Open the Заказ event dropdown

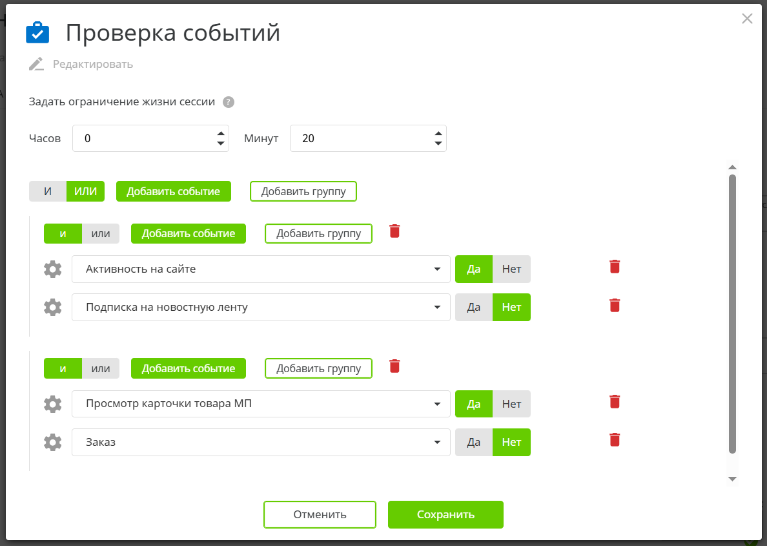coord(437,442)
